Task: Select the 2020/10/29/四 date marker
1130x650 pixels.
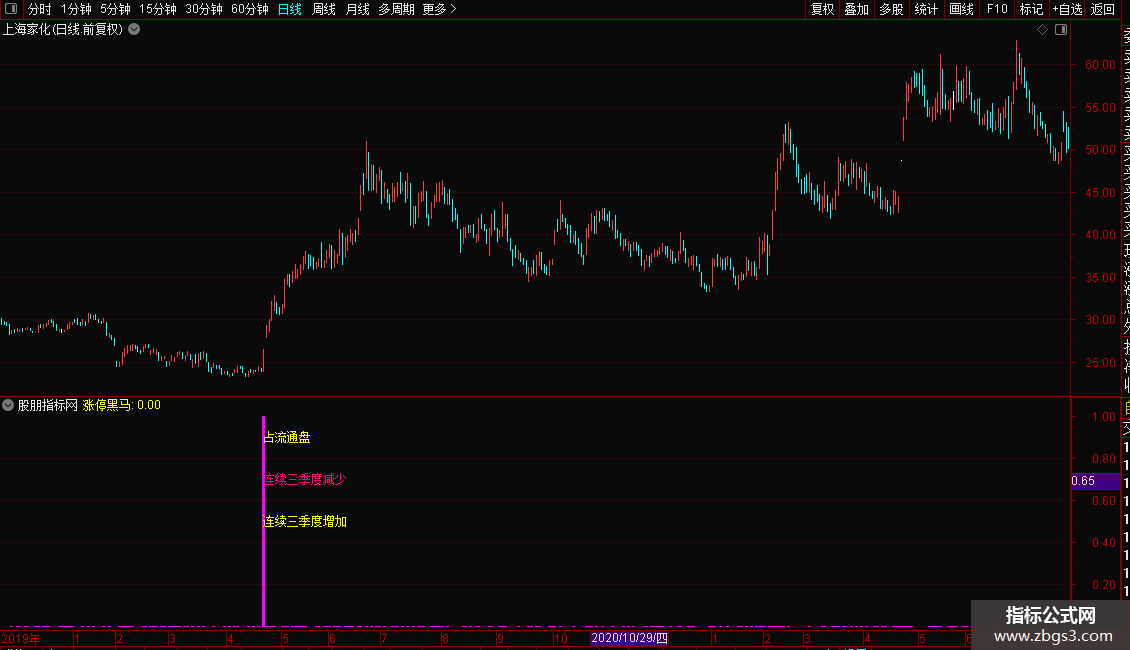Action: point(629,638)
